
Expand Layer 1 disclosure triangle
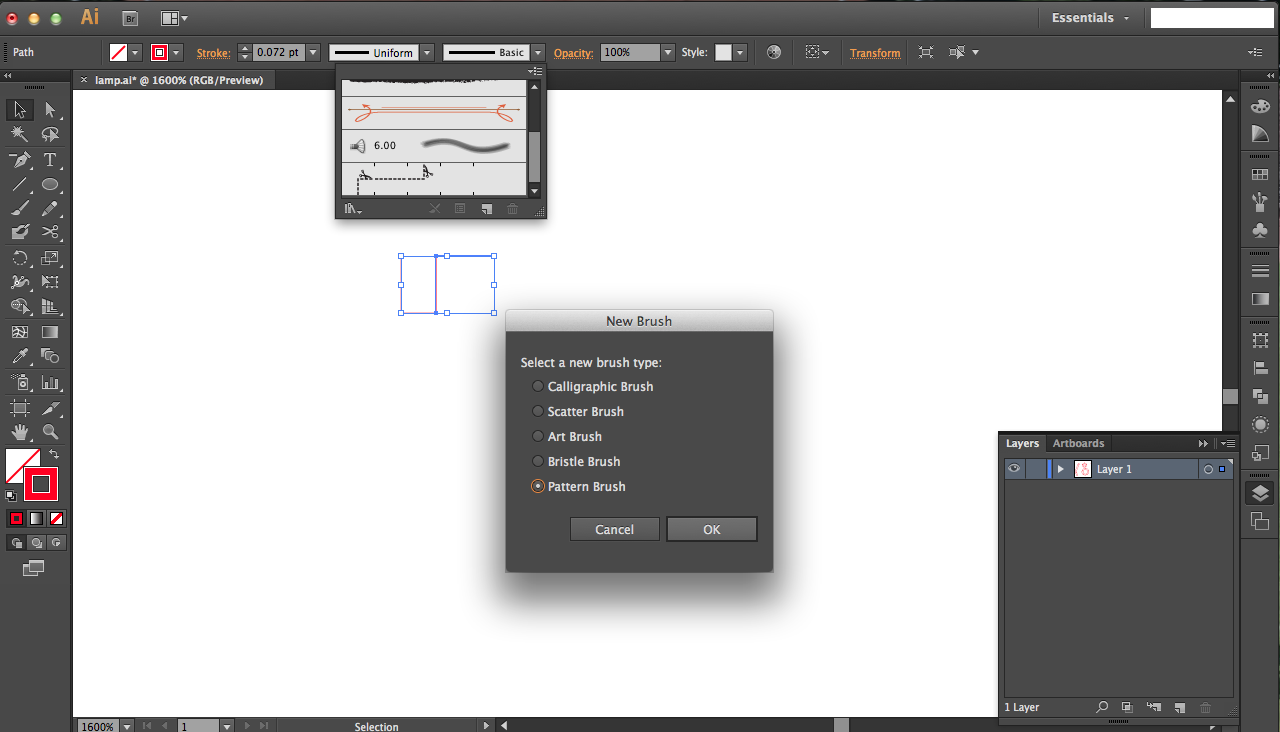pyautogui.click(x=1061, y=469)
